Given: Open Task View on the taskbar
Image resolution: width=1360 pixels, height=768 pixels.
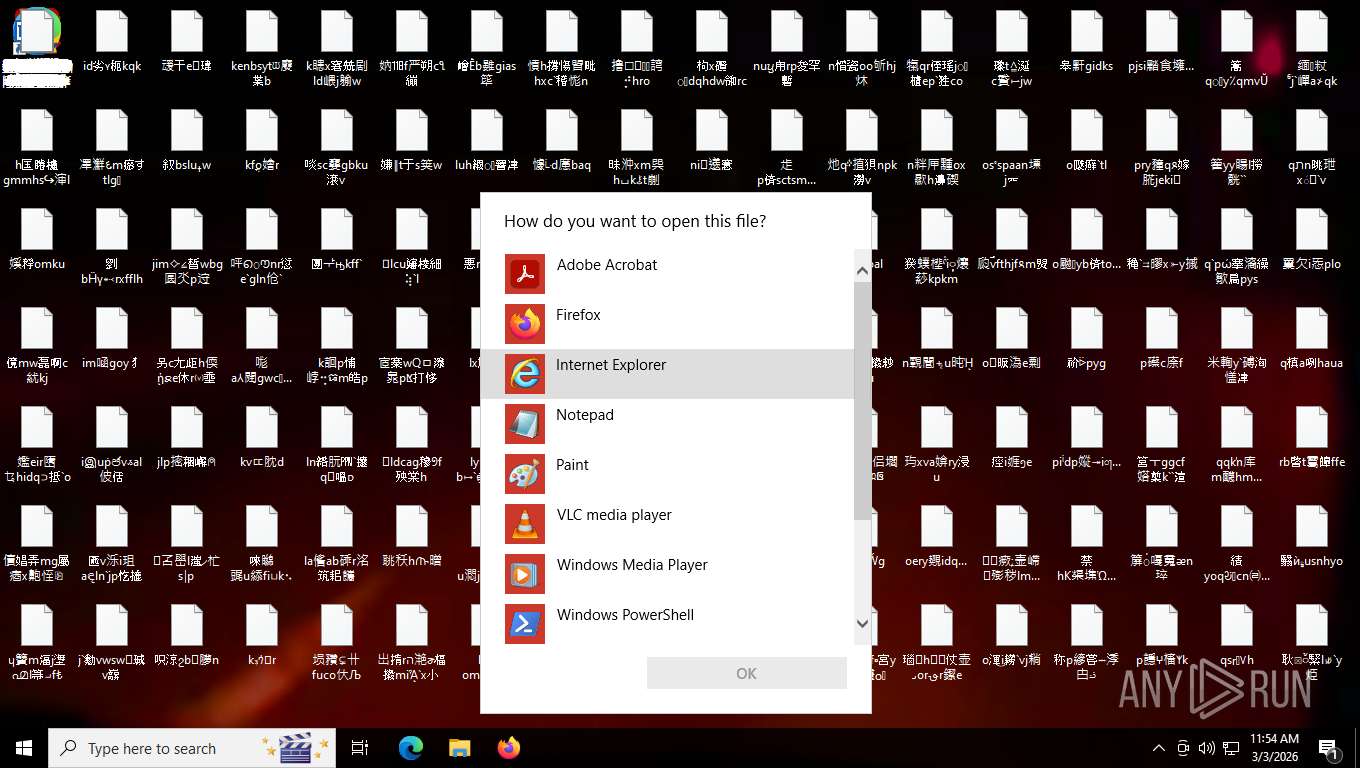Looking at the screenshot, I should pos(361,748).
